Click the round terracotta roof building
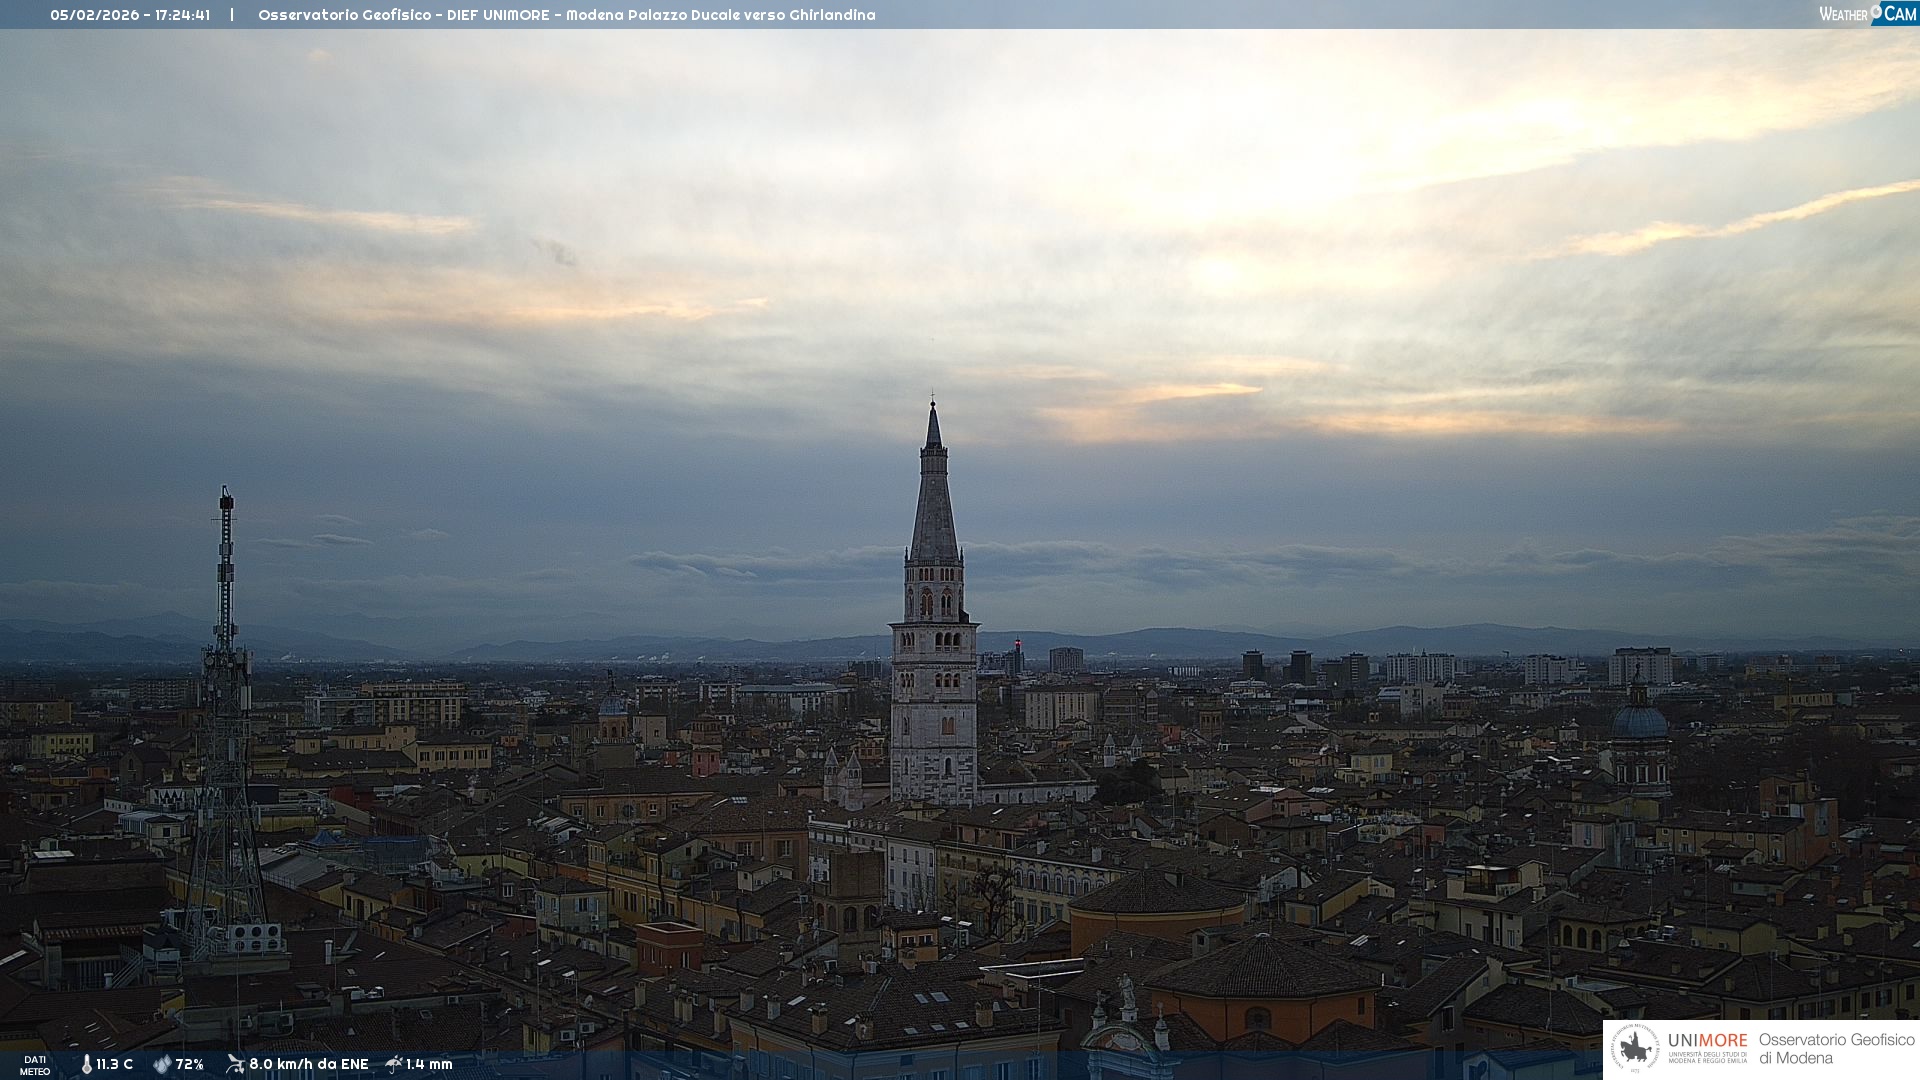 (1158, 895)
